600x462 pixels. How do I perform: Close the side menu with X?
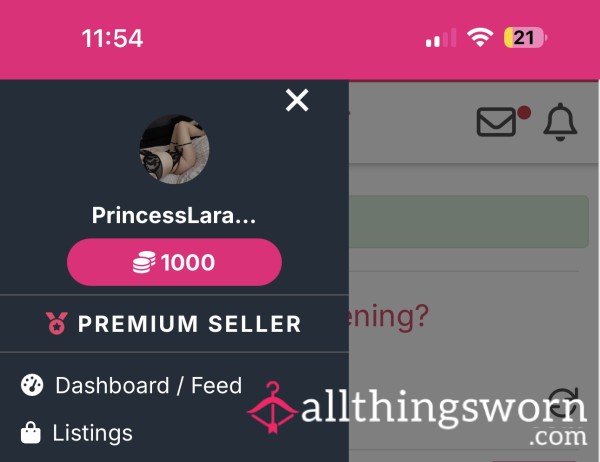(x=297, y=100)
